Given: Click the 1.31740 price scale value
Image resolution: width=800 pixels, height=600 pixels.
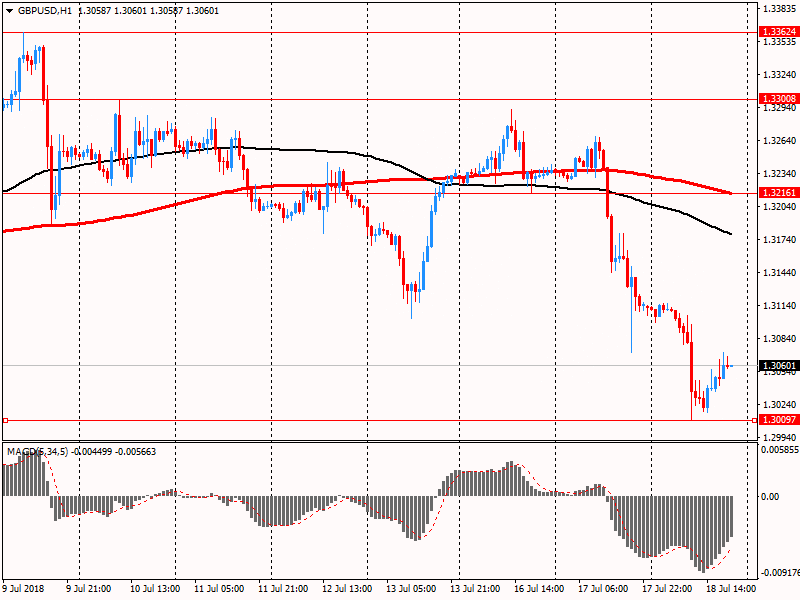Looking at the screenshot, I should [780, 240].
